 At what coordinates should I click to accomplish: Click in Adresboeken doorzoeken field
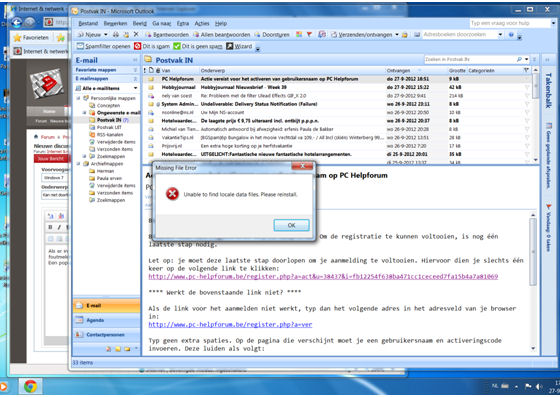tap(459, 35)
